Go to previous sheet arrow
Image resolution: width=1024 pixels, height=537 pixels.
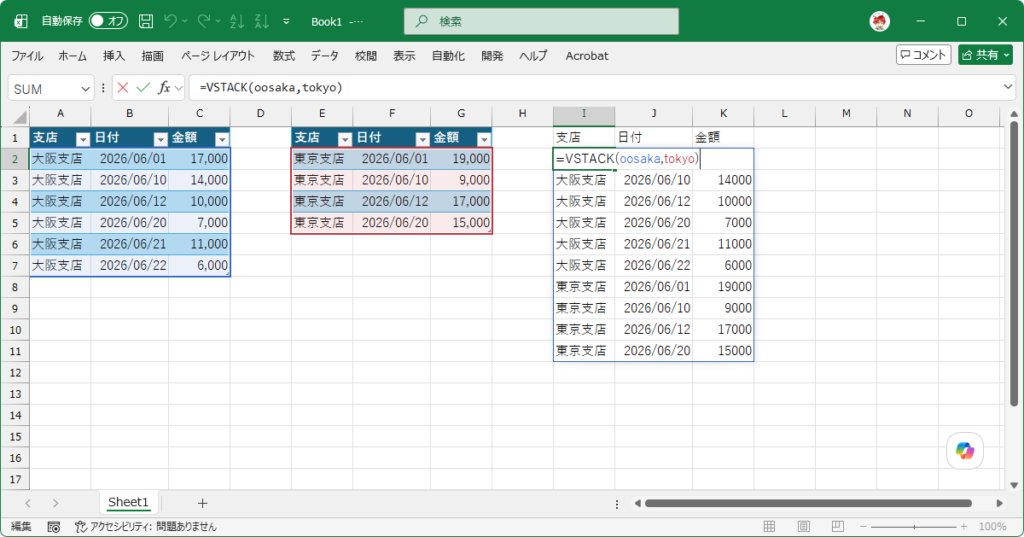click(27, 503)
